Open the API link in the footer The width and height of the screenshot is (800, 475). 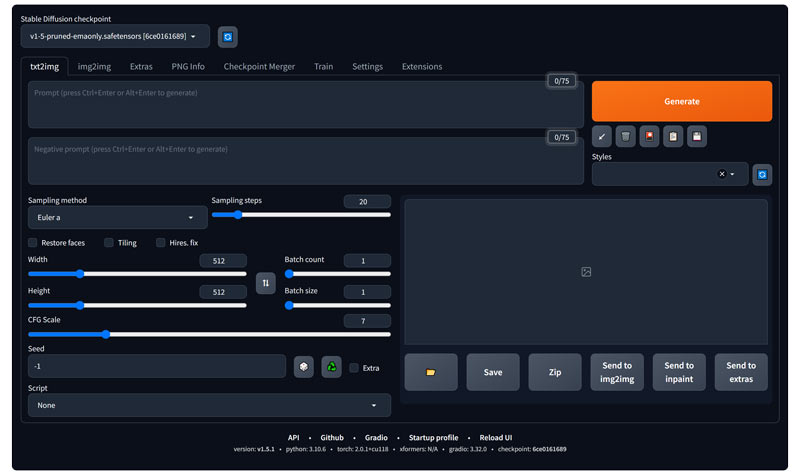tap(293, 438)
